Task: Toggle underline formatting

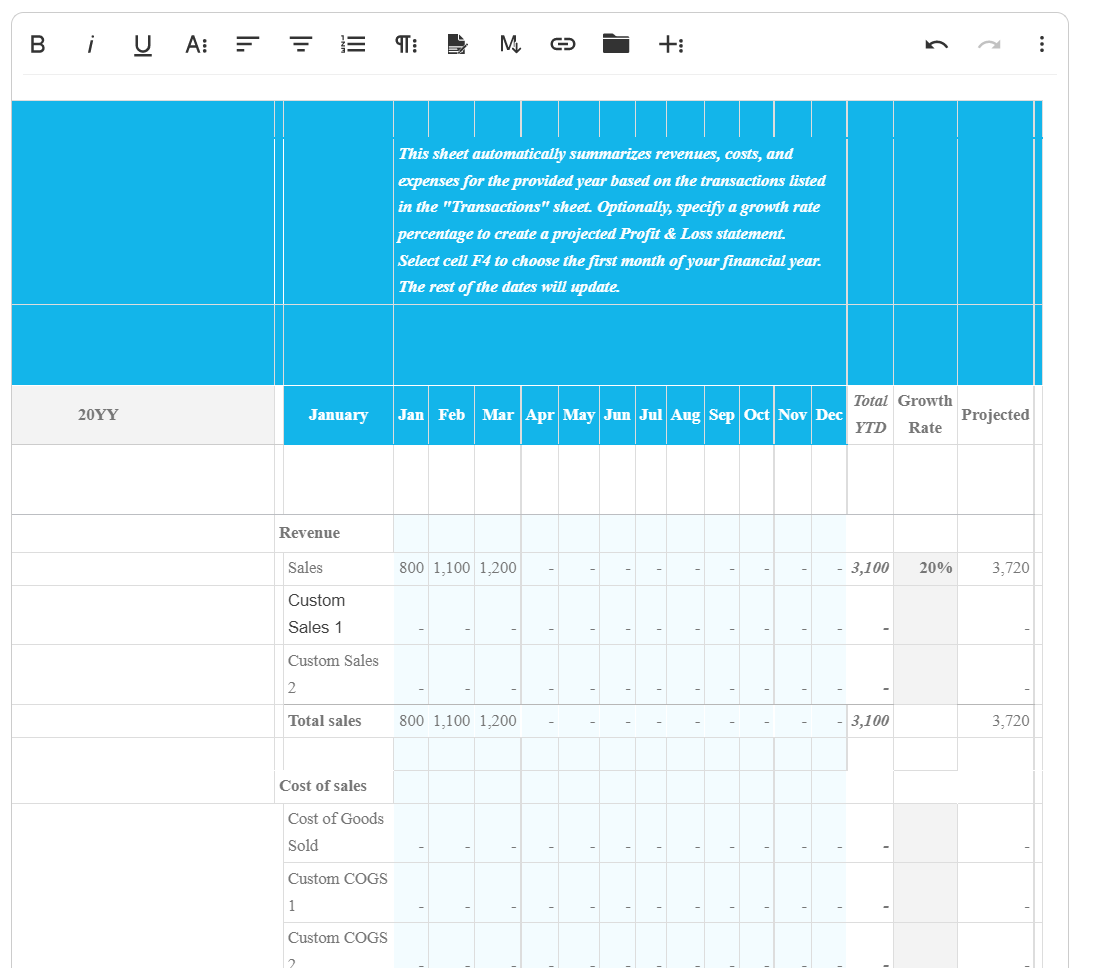Action: point(143,44)
